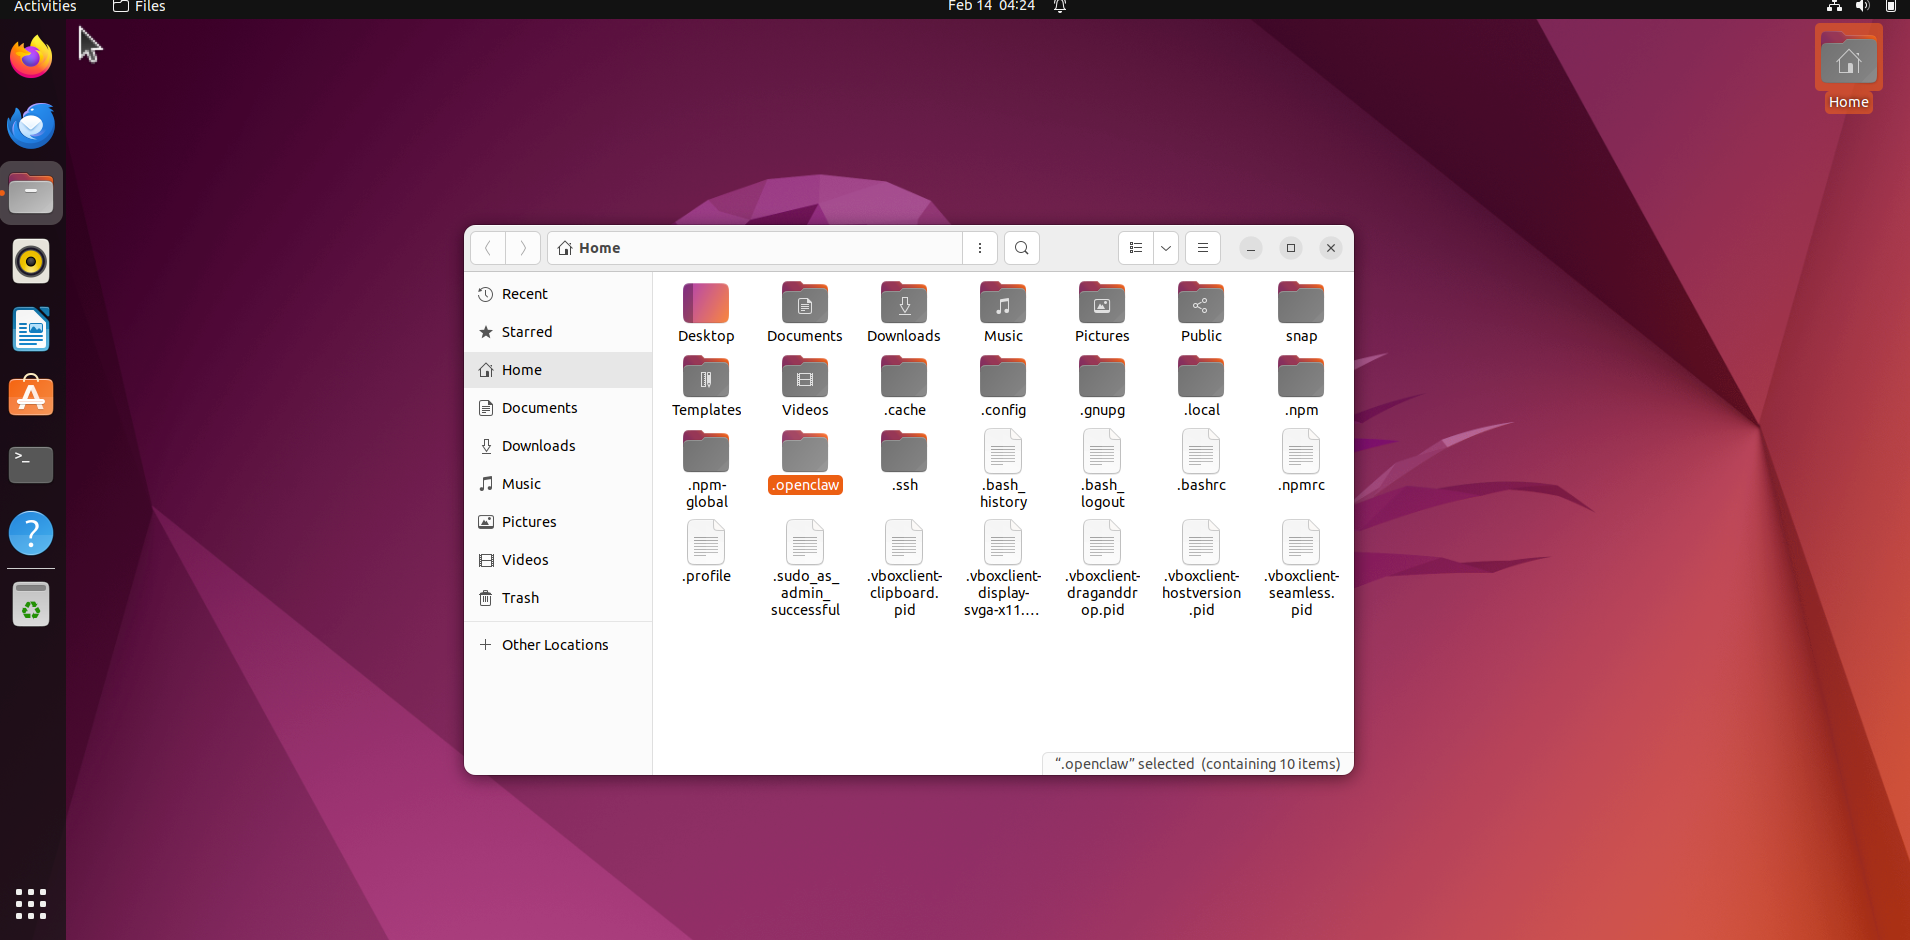1910x940 pixels.
Task: Expand the view options dropdown arrow
Action: point(1166,248)
